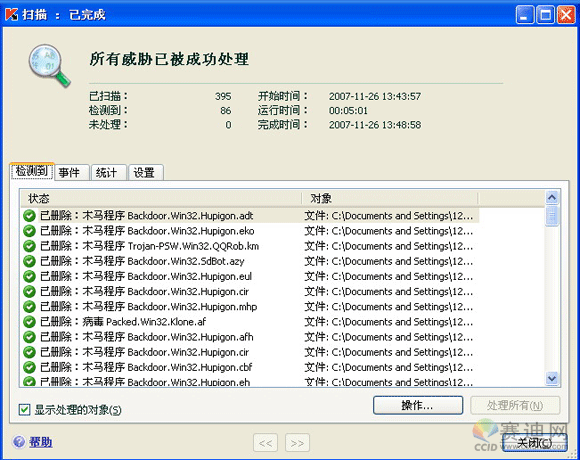Switch to the 检测到 tab
This screenshot has width=580, height=460.
coord(32,171)
